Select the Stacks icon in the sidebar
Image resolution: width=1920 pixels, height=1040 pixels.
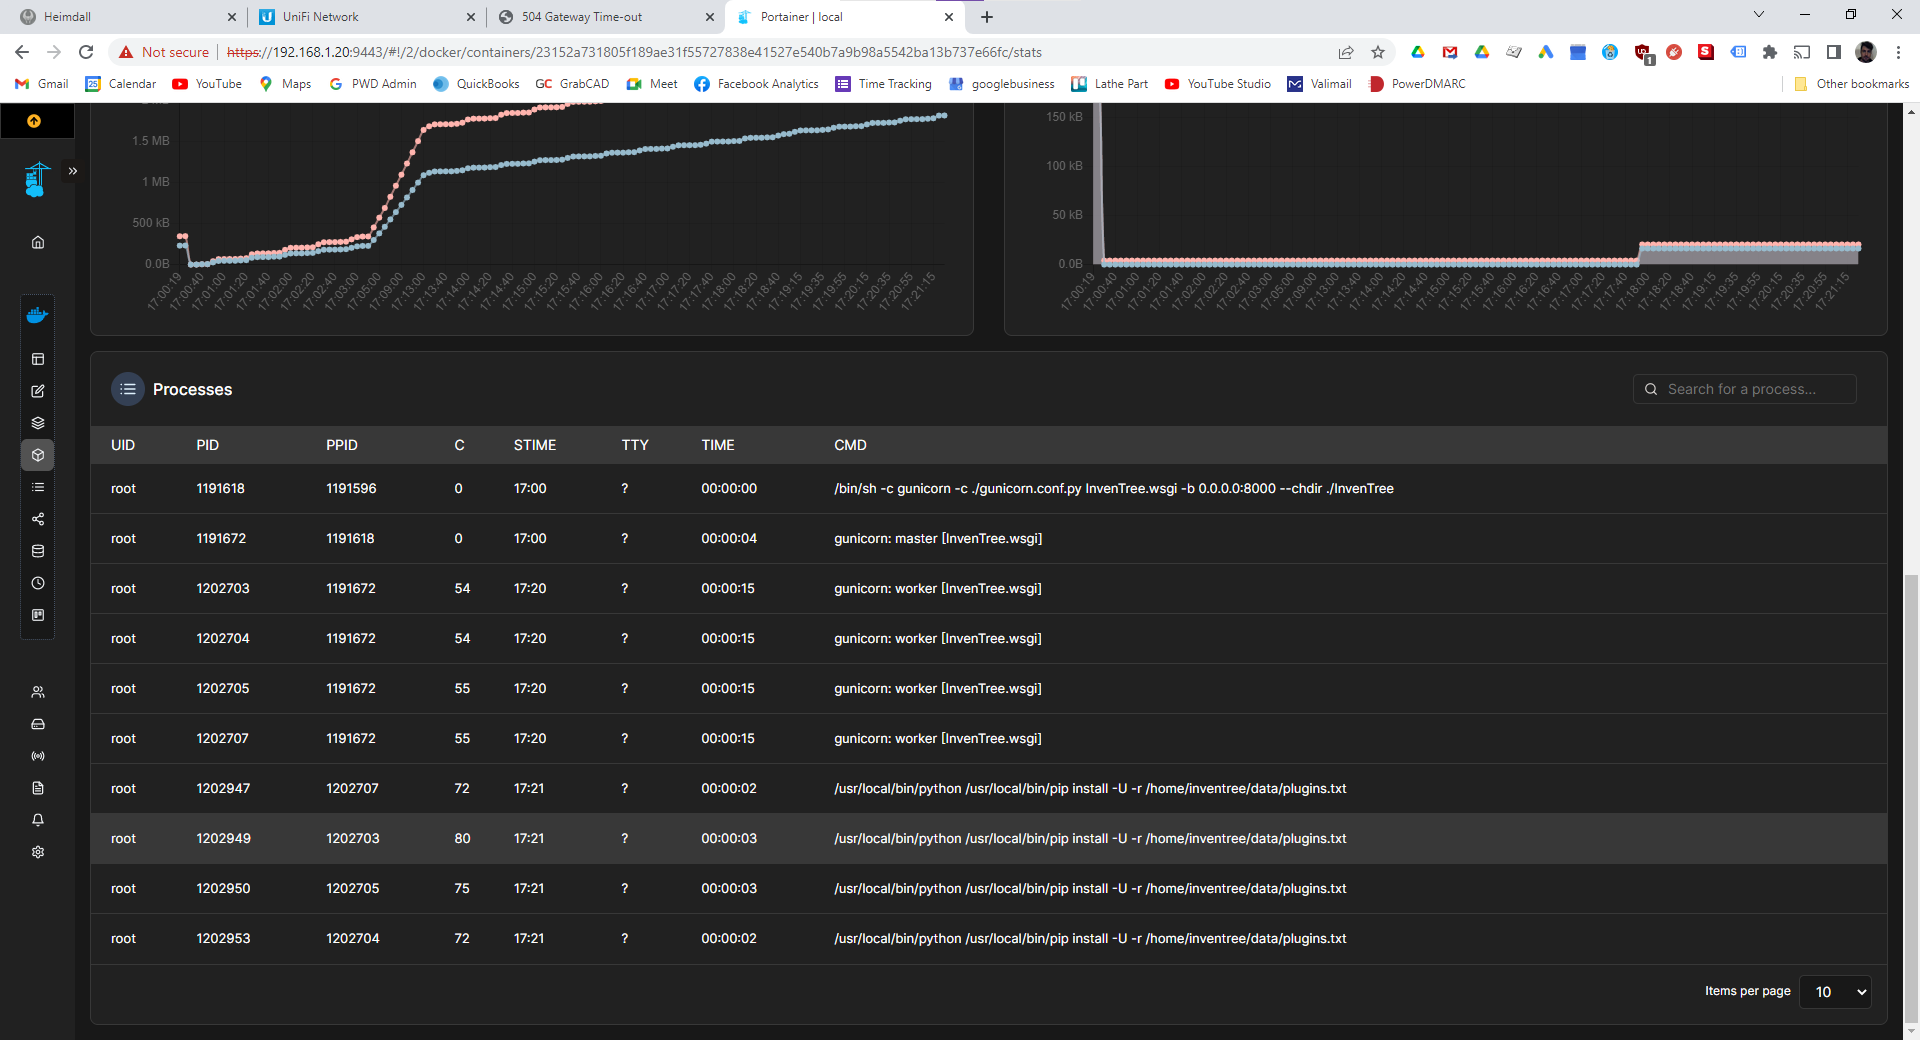point(37,422)
